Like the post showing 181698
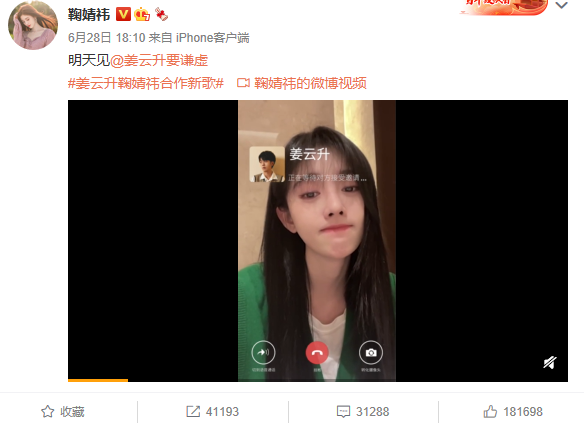 tap(513, 411)
